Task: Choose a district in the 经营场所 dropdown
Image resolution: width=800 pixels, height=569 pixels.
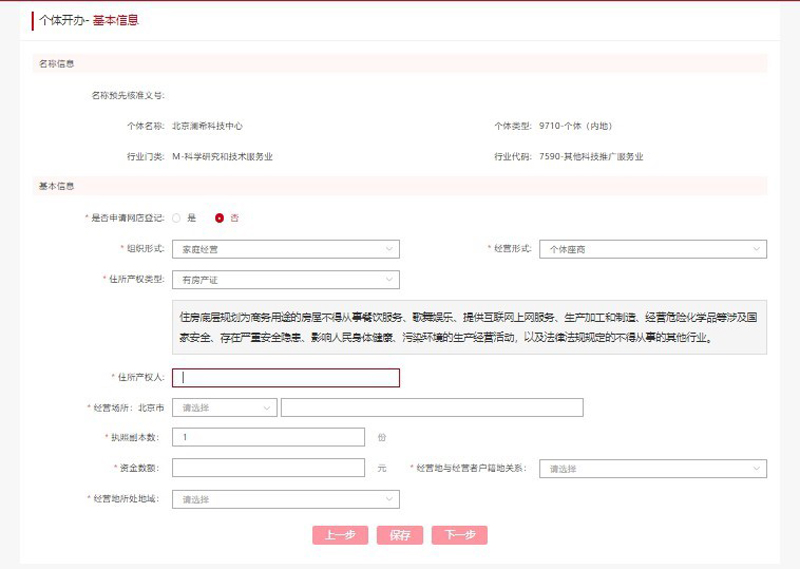Action: click(x=225, y=408)
